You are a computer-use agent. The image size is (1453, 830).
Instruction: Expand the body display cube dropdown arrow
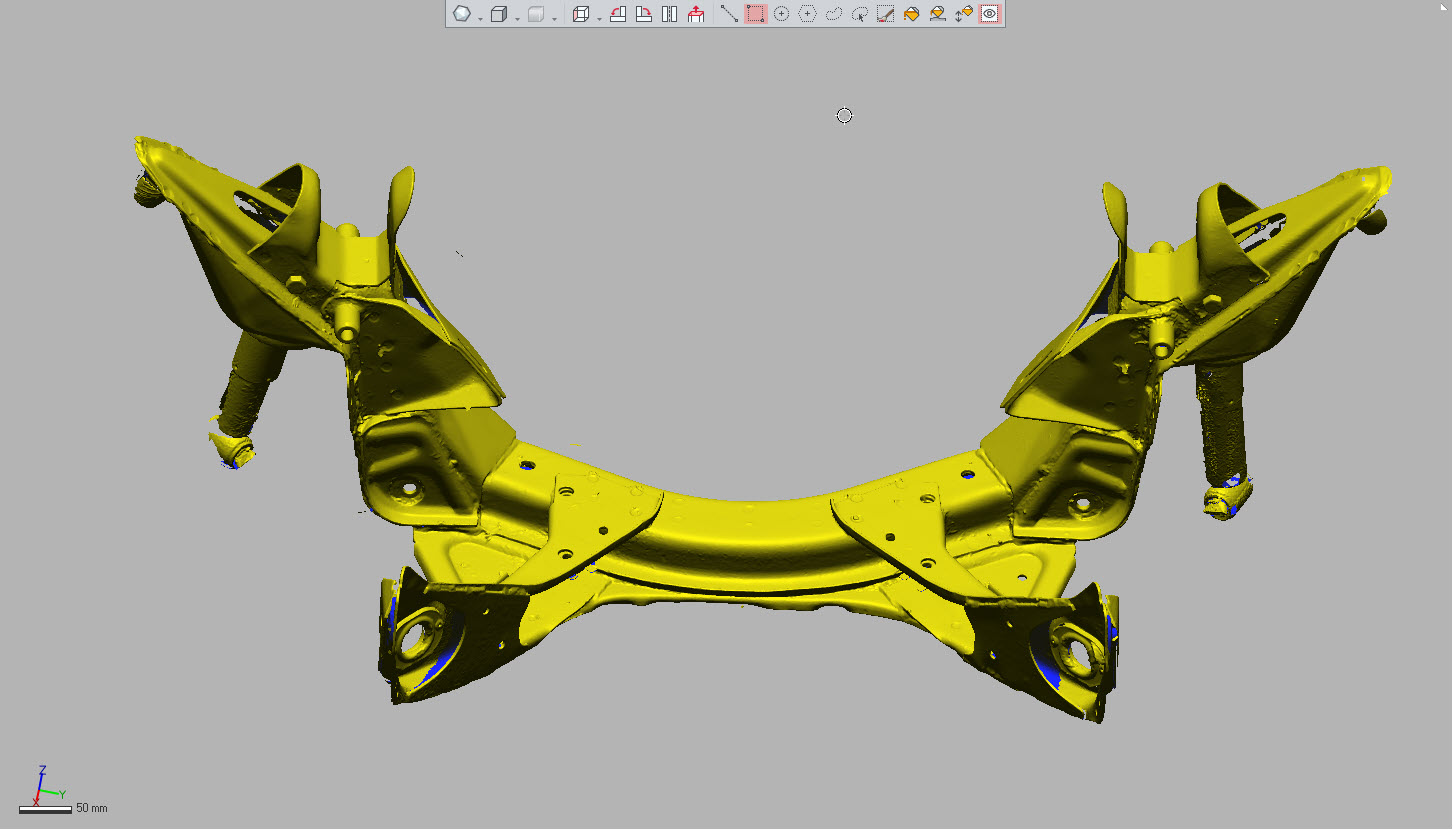coord(518,18)
